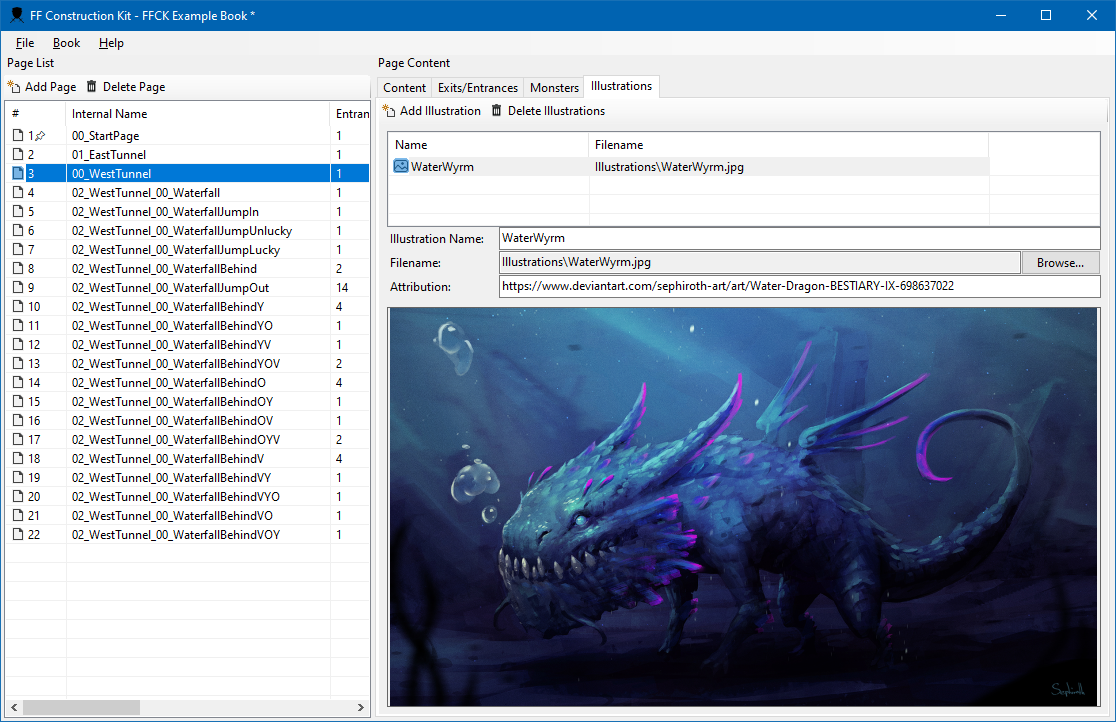This screenshot has height=722, width=1116.
Task: Click the page list horizontal scrollbar thumb
Action: tap(82, 707)
